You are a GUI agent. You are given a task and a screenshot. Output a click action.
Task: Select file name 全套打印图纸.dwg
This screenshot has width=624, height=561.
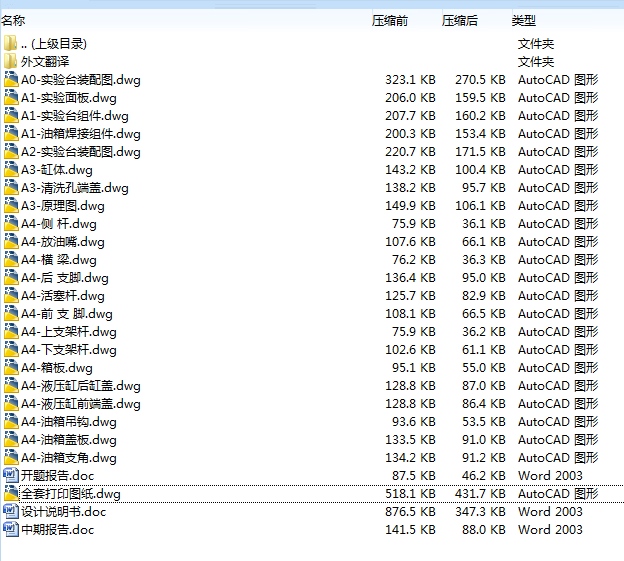click(x=70, y=493)
